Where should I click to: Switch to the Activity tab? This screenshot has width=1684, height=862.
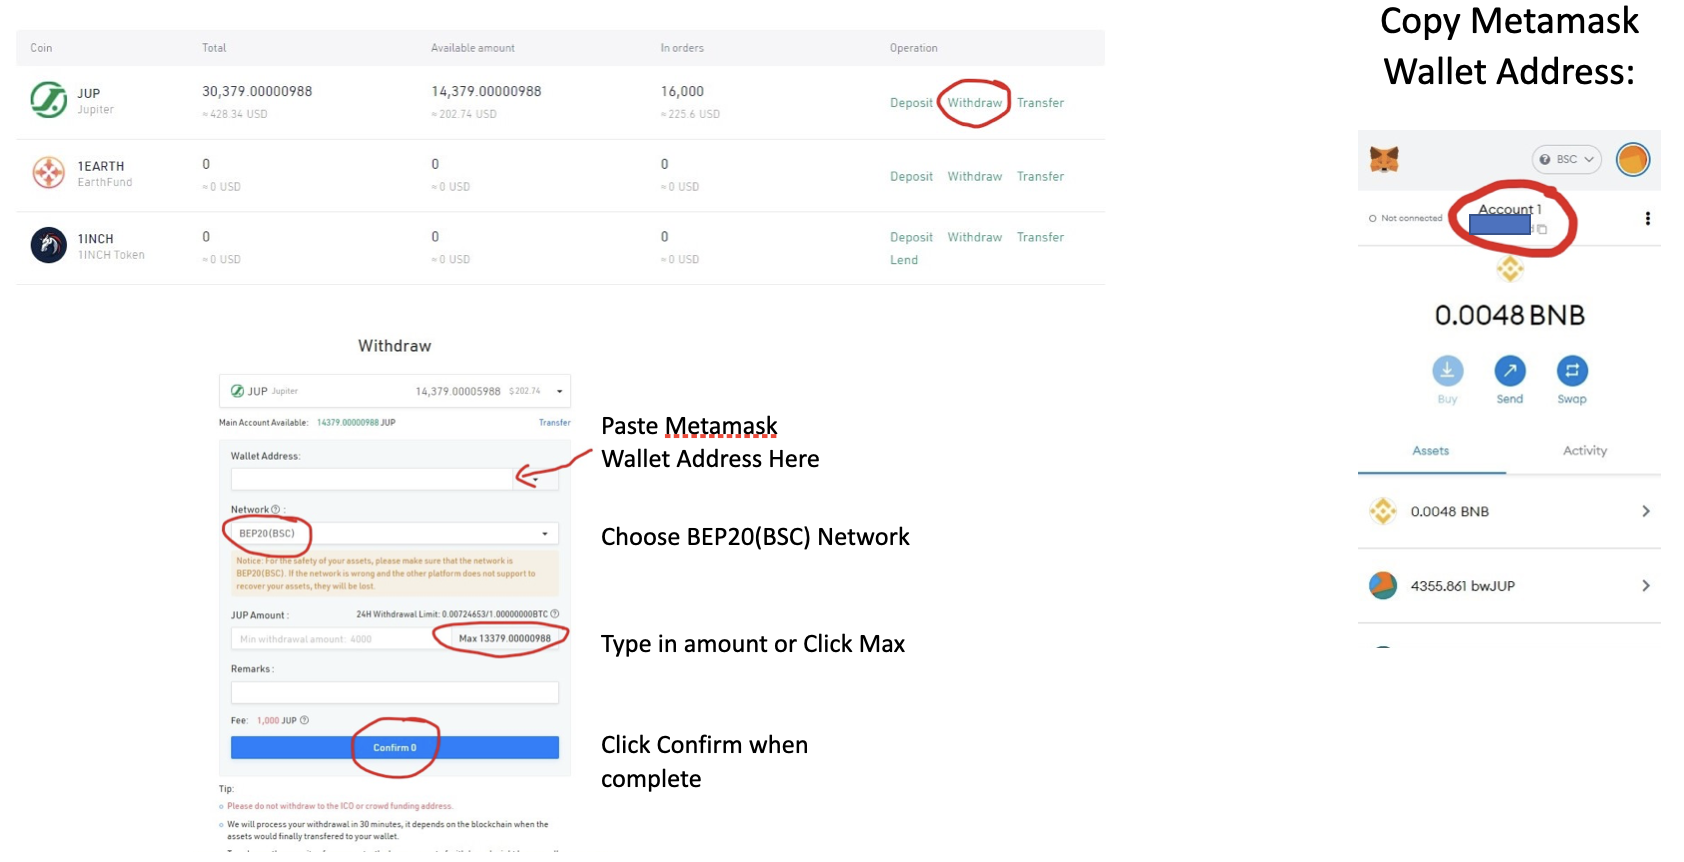pyautogui.click(x=1584, y=451)
